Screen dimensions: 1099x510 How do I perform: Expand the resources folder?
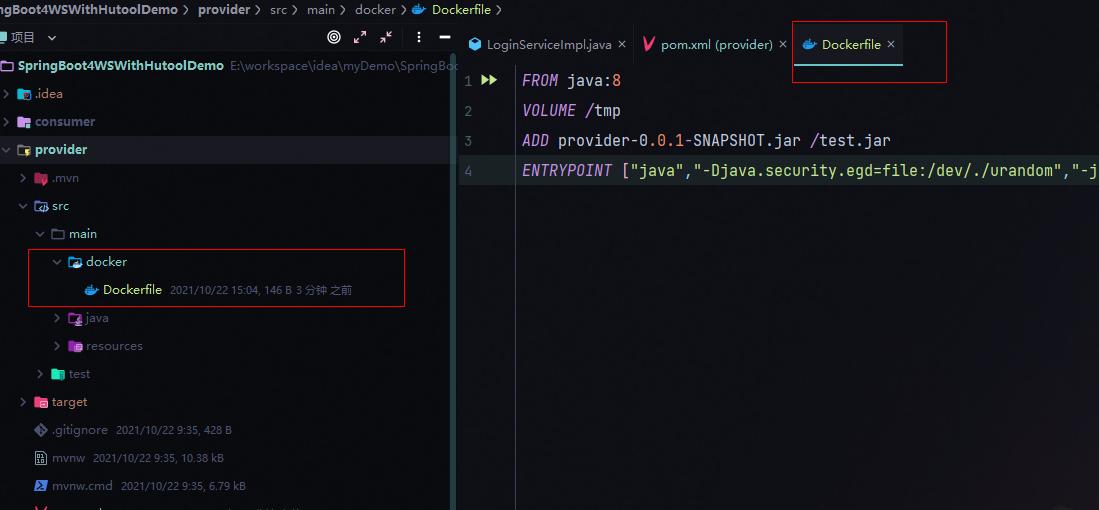pyautogui.click(x=57, y=346)
